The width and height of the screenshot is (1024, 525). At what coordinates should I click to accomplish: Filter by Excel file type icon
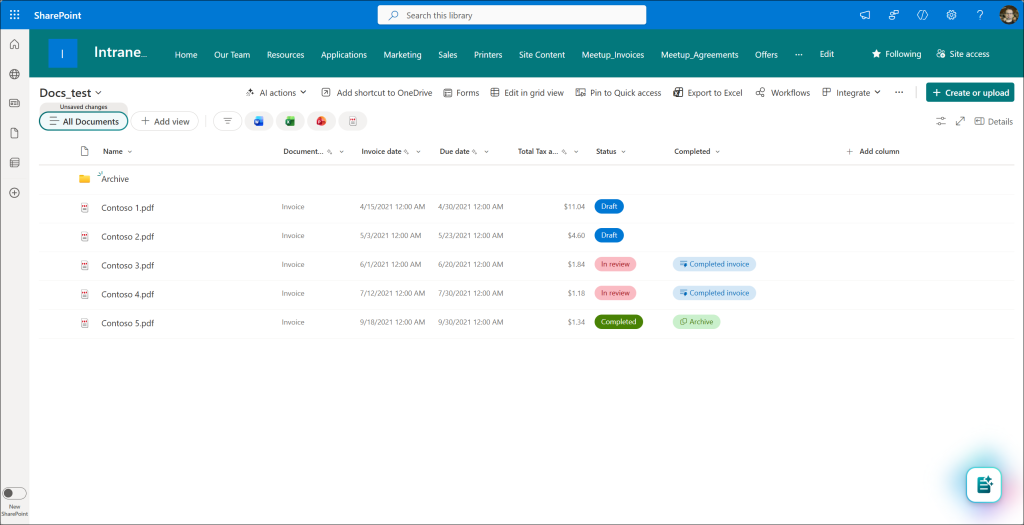coord(290,121)
